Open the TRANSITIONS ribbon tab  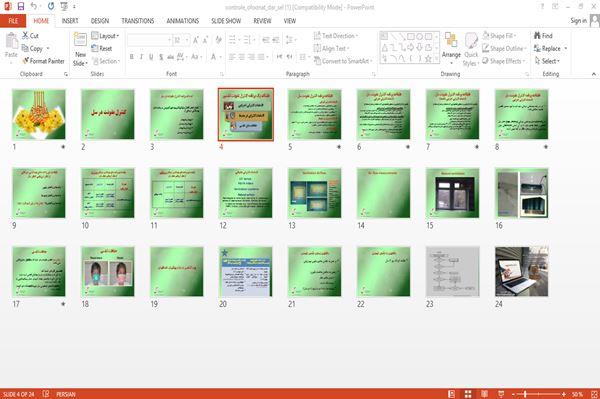[138, 21]
